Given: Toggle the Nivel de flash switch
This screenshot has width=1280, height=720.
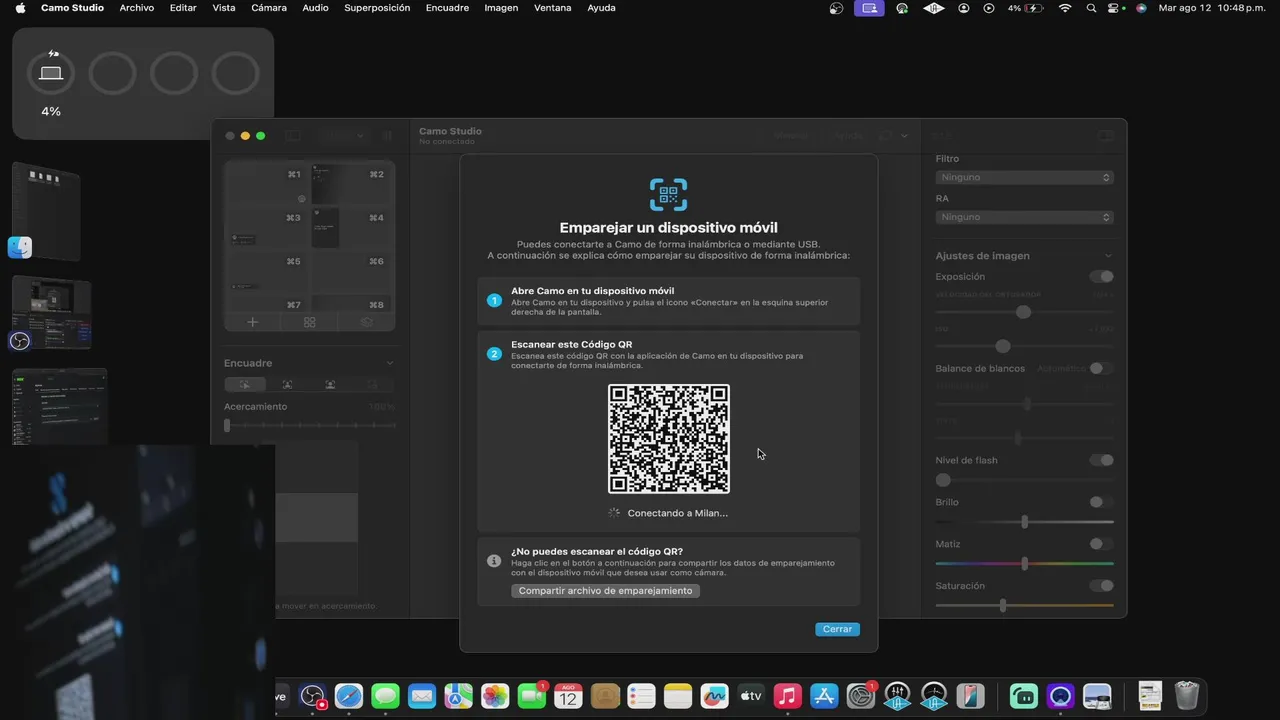Looking at the screenshot, I should 1101,460.
